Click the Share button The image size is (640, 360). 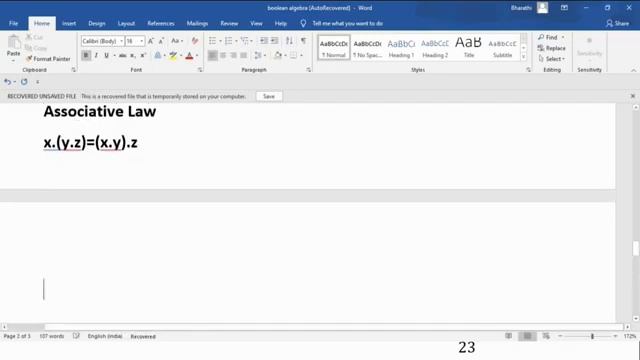tap(618, 24)
